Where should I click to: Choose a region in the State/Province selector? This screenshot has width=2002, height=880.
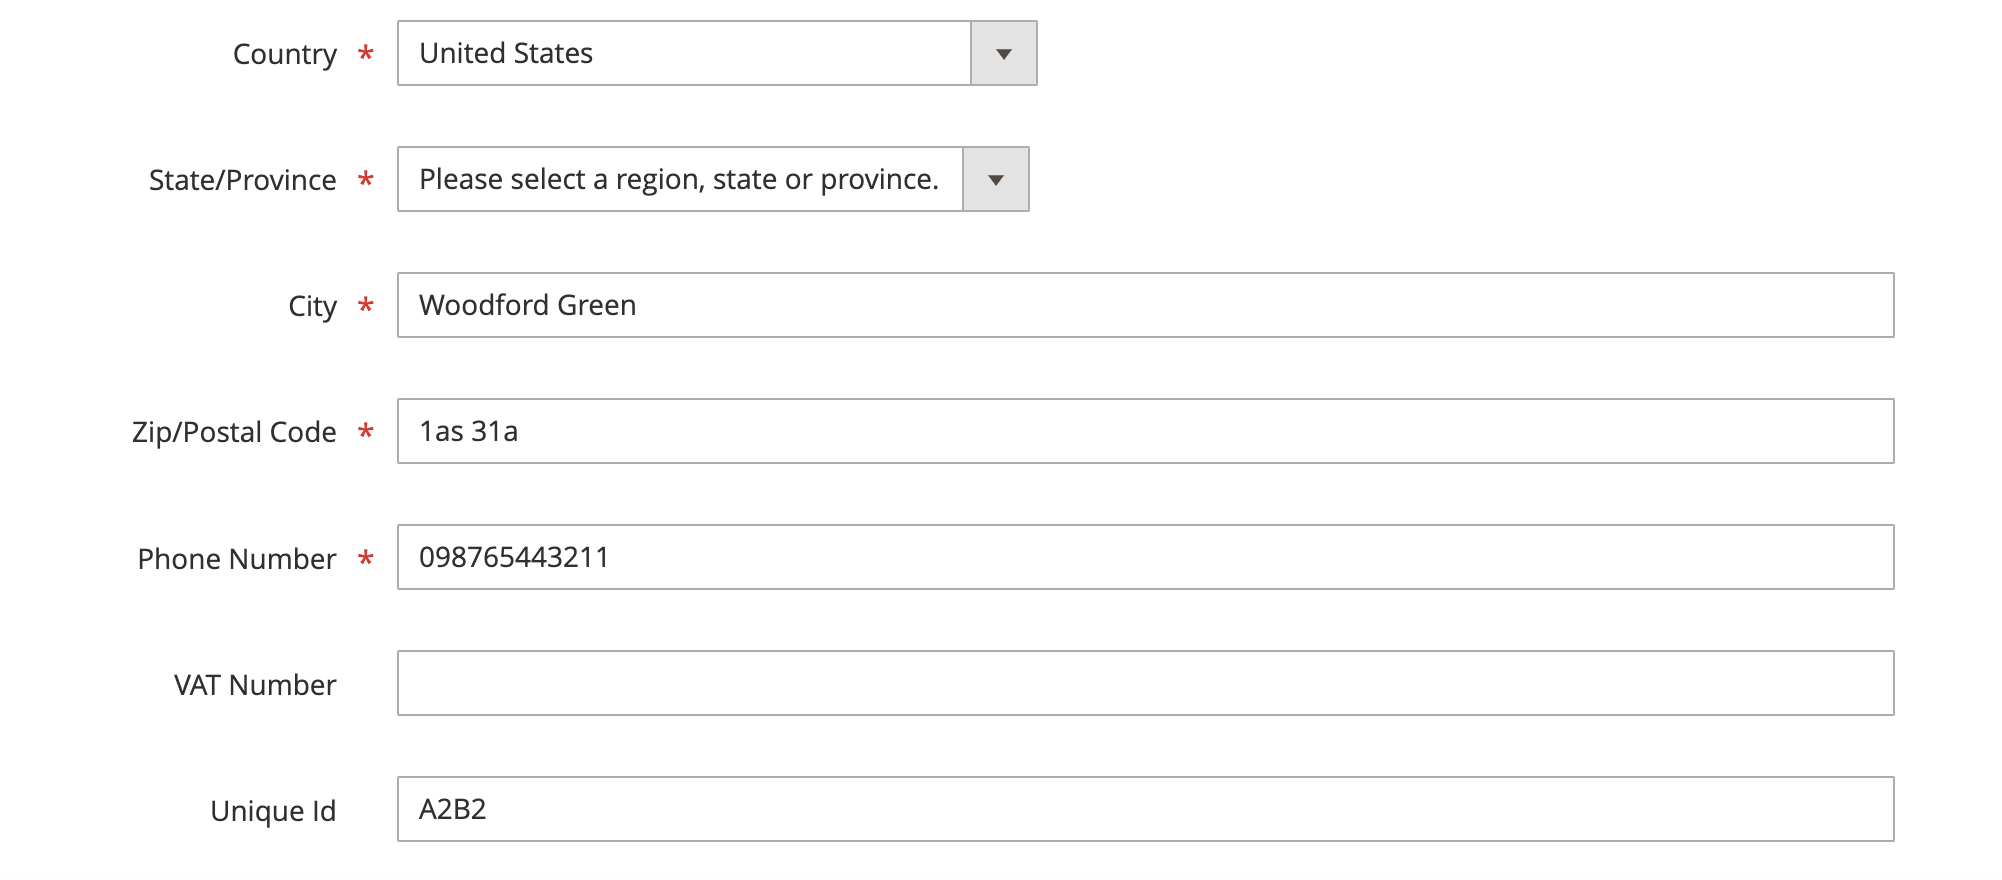tap(713, 180)
